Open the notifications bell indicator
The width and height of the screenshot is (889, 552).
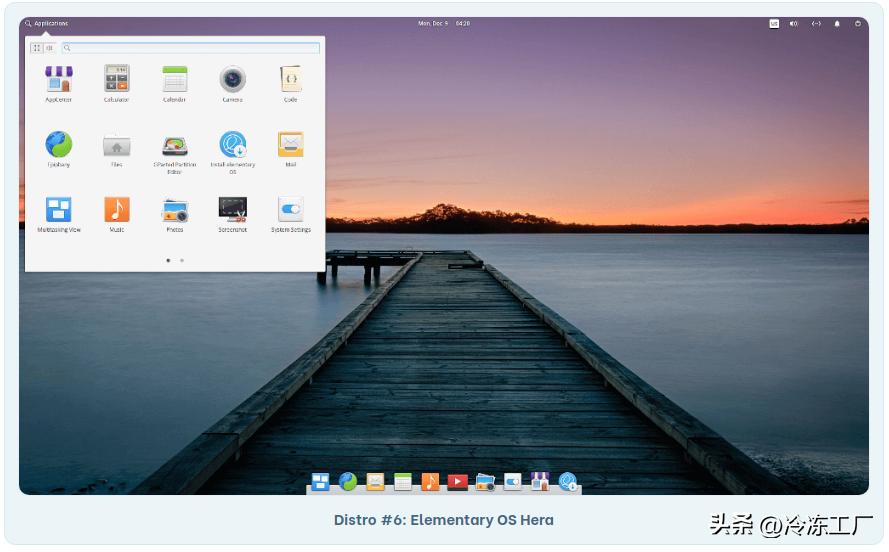click(x=837, y=23)
